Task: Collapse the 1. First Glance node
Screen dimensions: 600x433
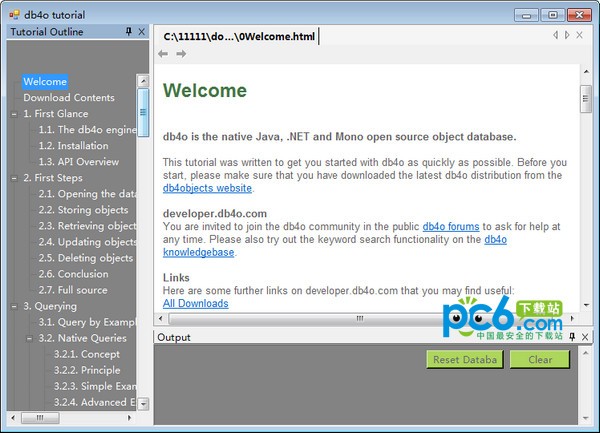Action: click(x=14, y=114)
